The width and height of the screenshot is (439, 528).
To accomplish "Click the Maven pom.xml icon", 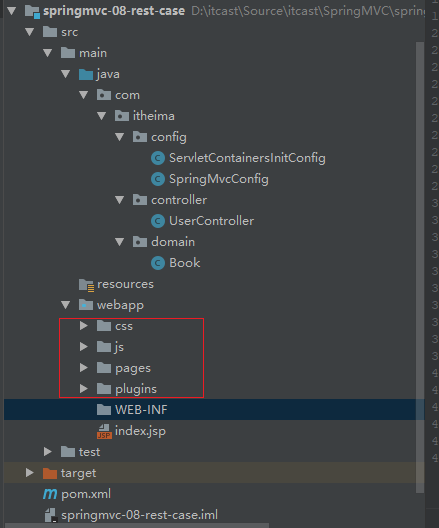I will point(50,494).
